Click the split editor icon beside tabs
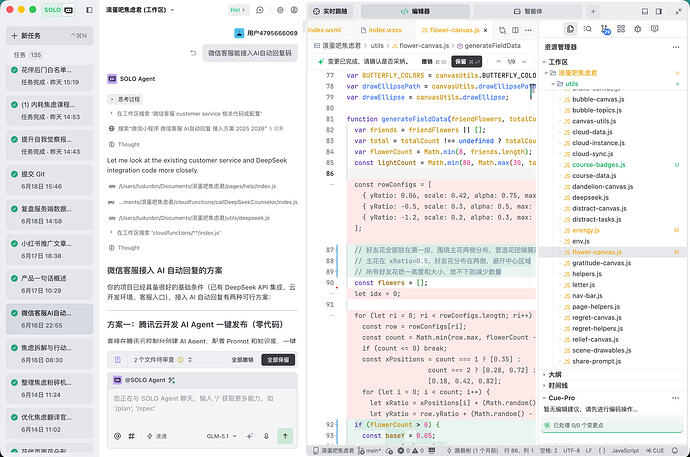Screen dimensions: 690x457 point(515,30)
